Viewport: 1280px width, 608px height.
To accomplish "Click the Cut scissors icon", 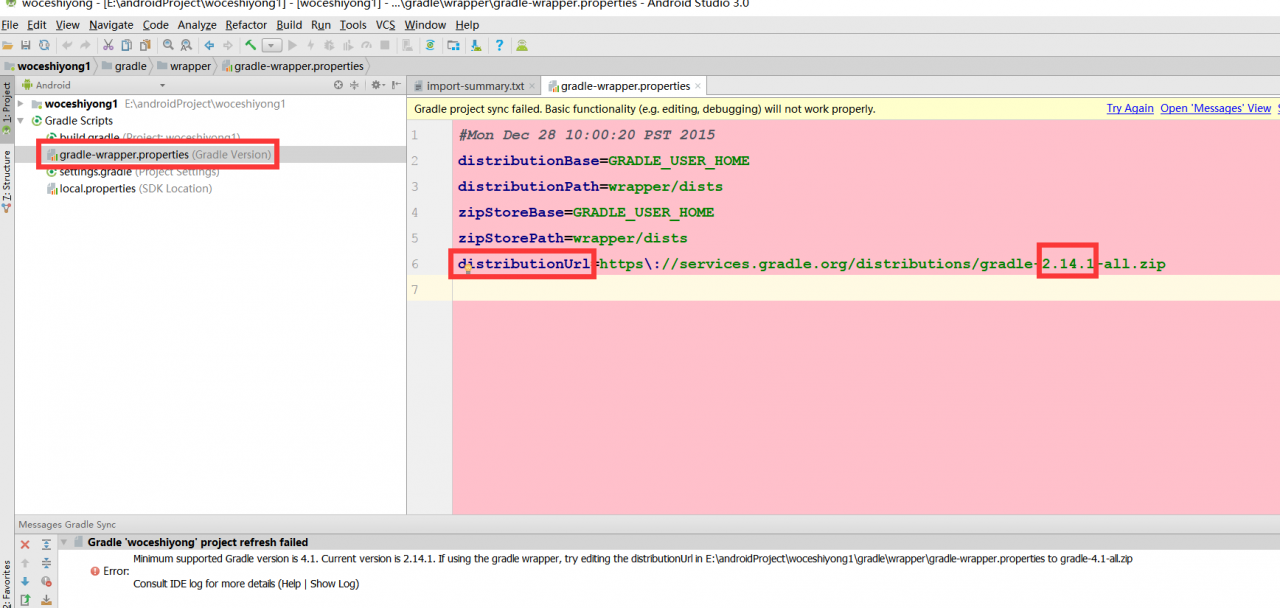I will point(108,45).
